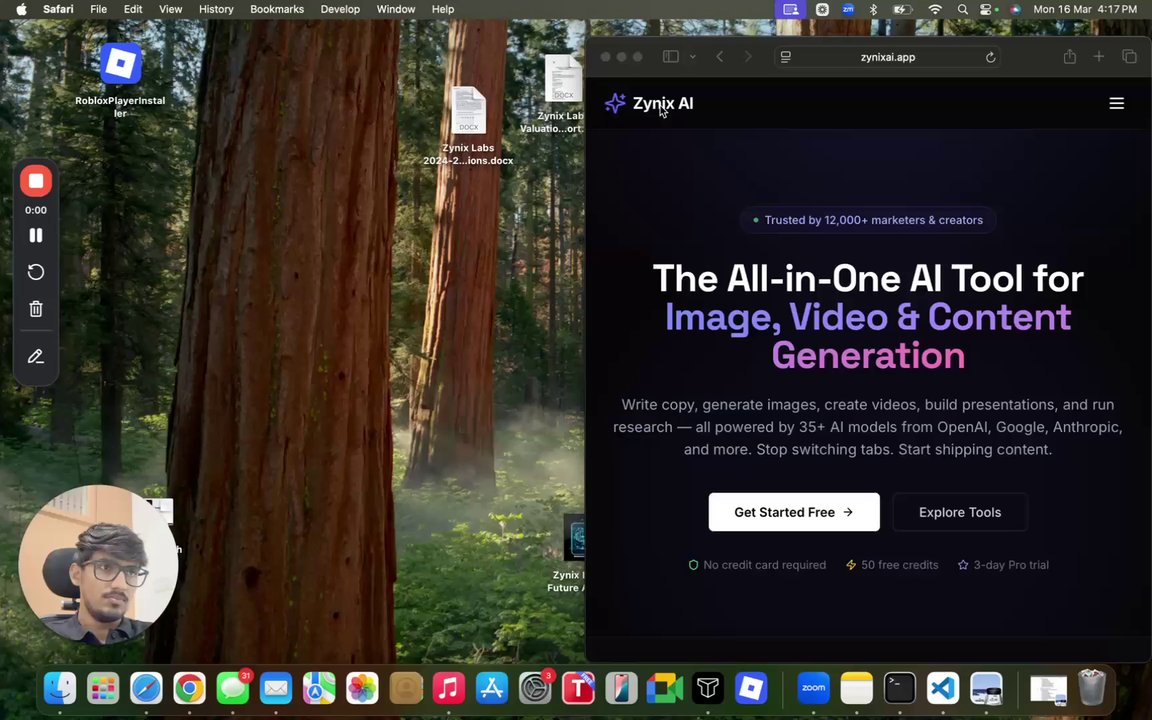Open the Develop menu

point(340,9)
